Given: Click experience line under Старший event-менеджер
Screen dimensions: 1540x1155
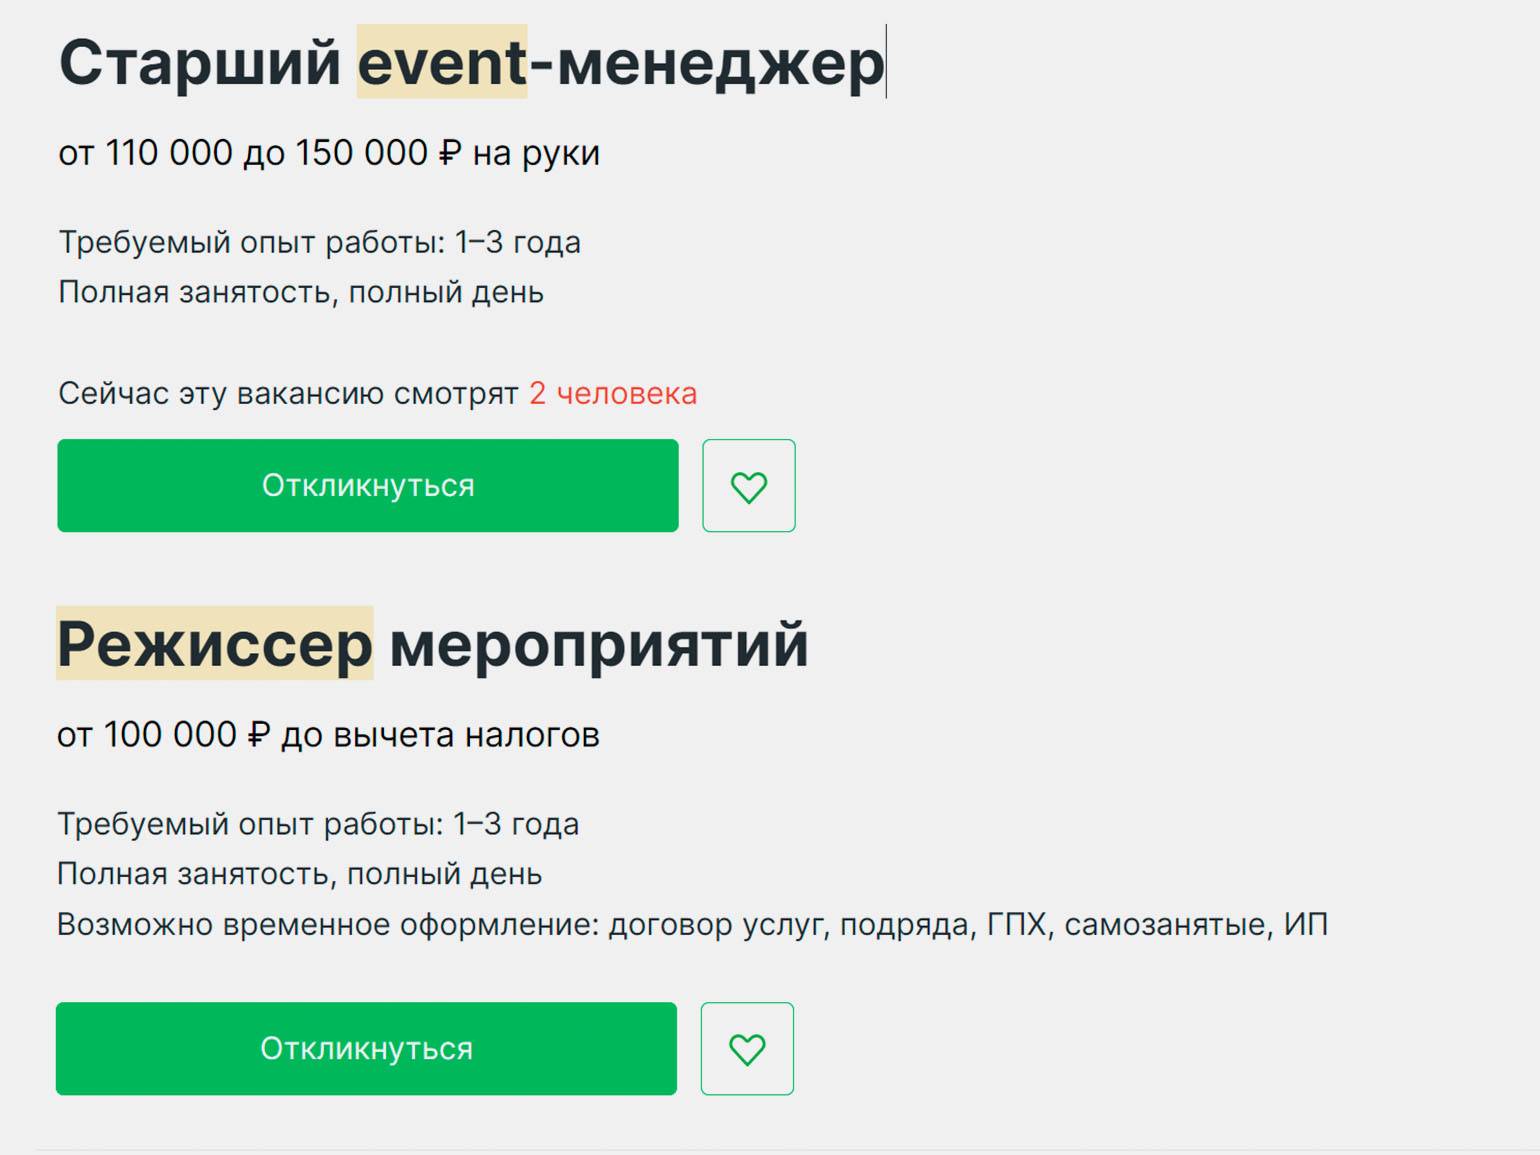Looking at the screenshot, I should point(319,242).
